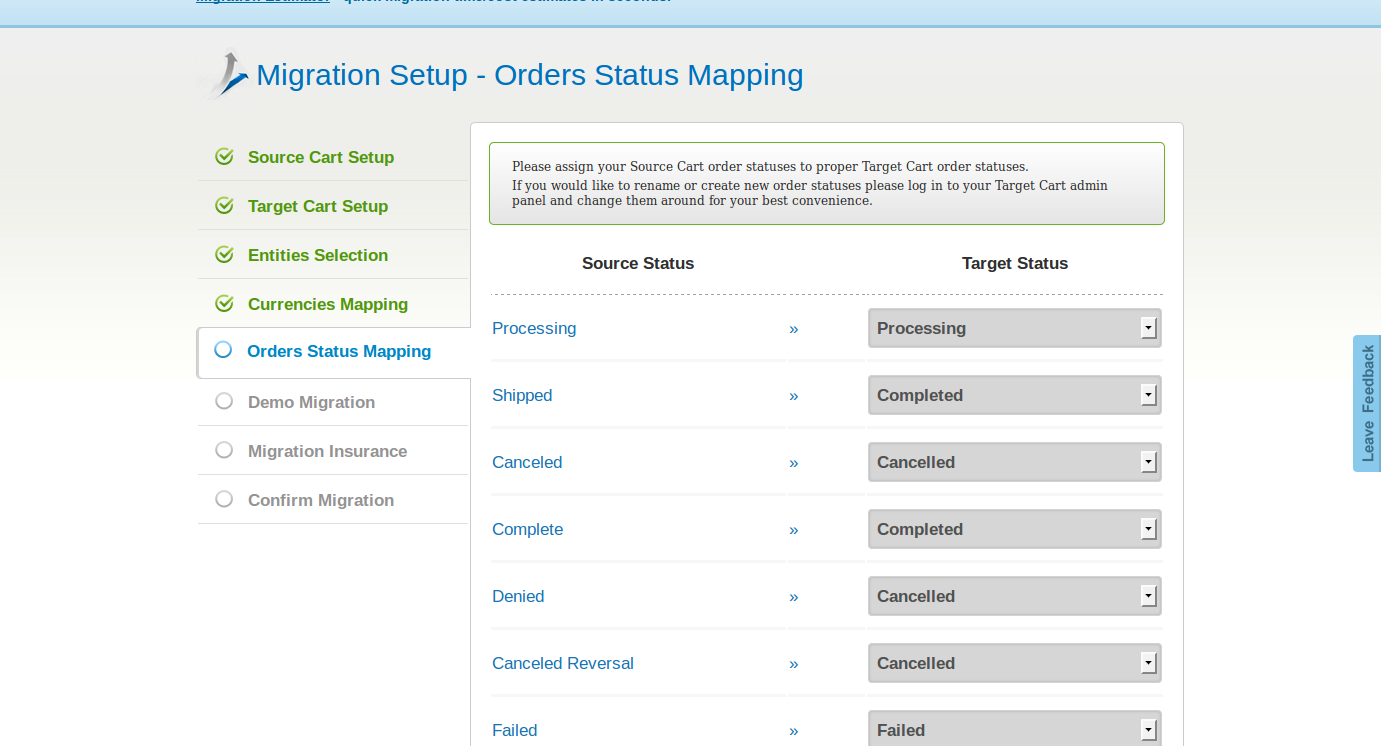Click the grey circle beside Demo Migration
Screen dimensions: 1381x746
pyautogui.click(x=224, y=401)
